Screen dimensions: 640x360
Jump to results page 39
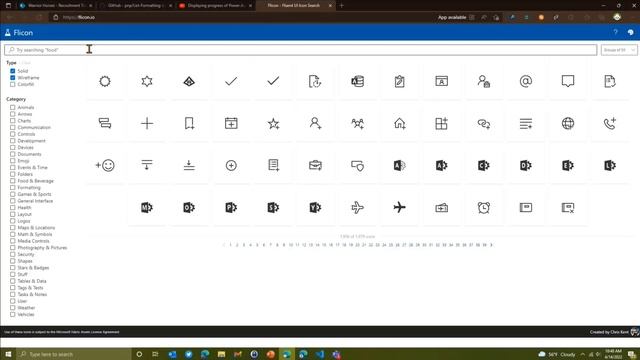coord(484,245)
